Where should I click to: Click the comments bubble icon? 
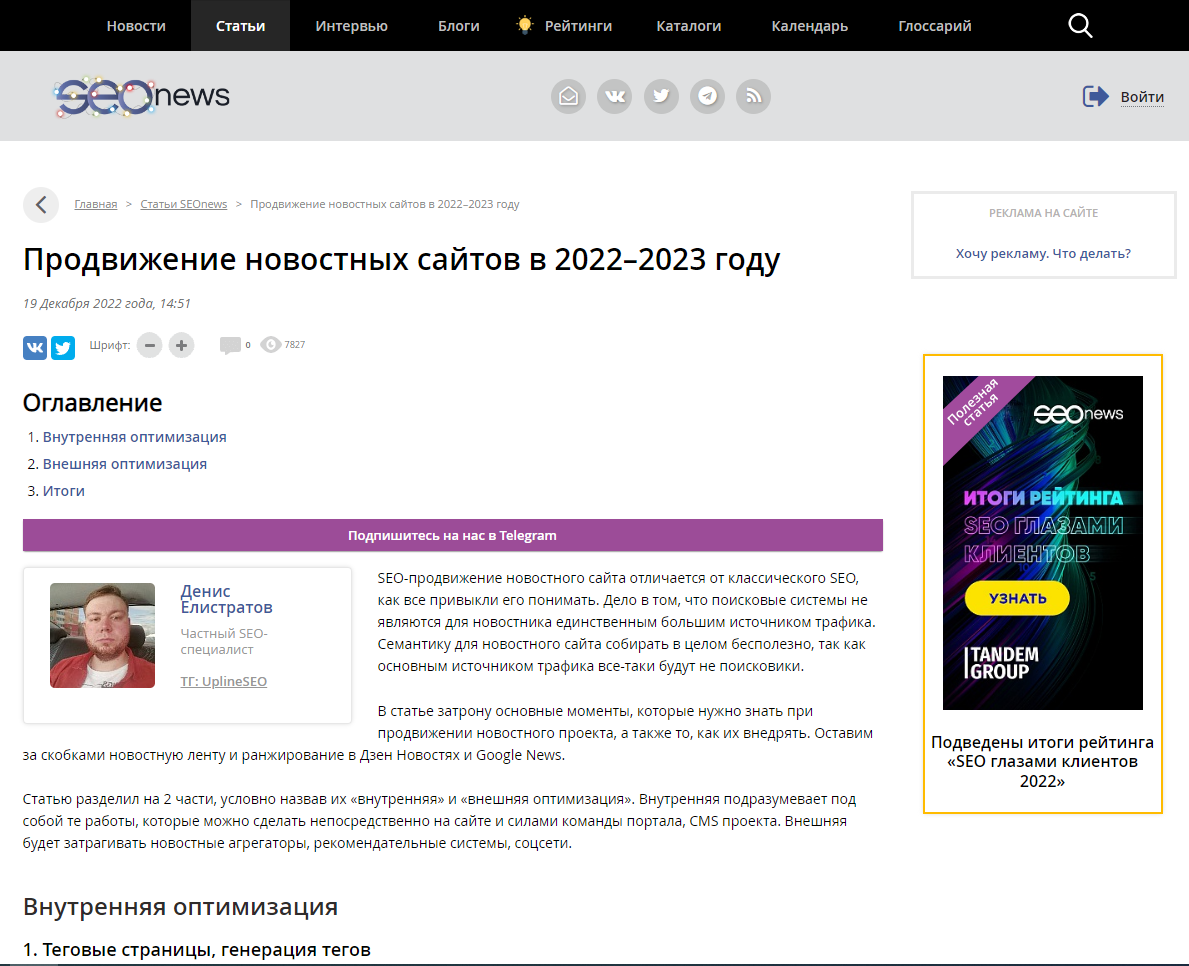click(x=230, y=345)
